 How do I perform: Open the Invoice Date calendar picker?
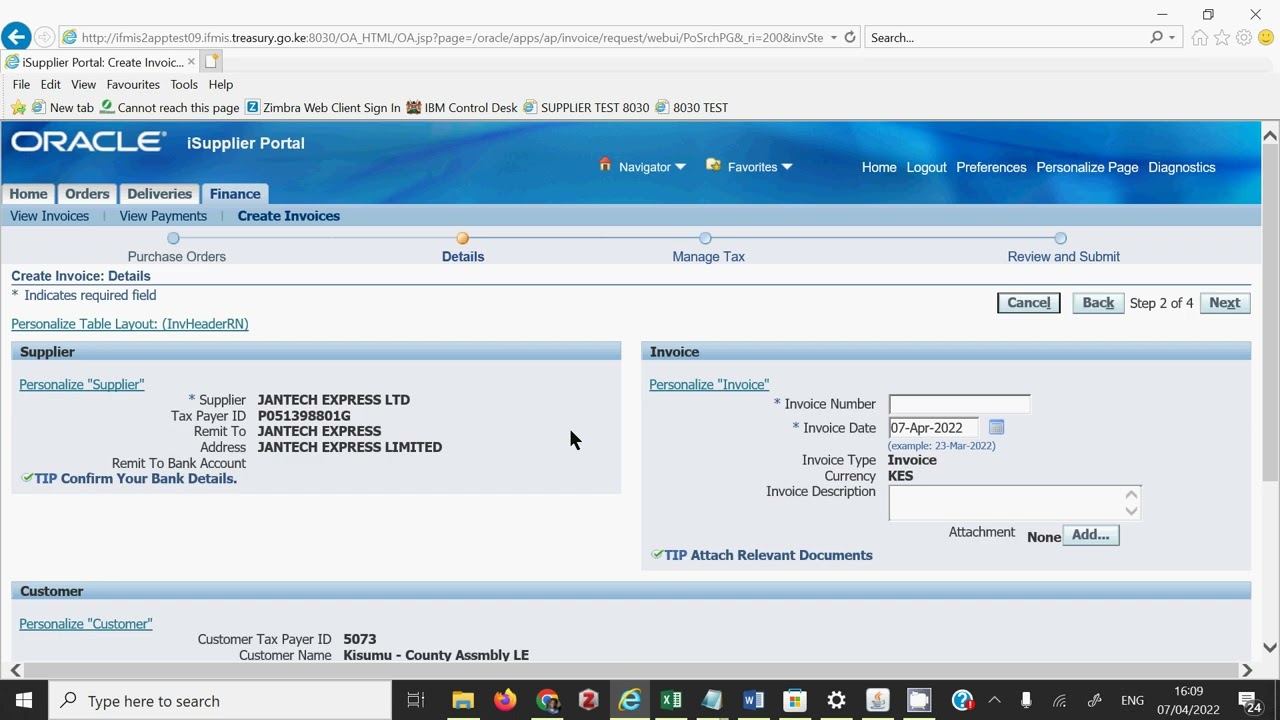(x=996, y=428)
